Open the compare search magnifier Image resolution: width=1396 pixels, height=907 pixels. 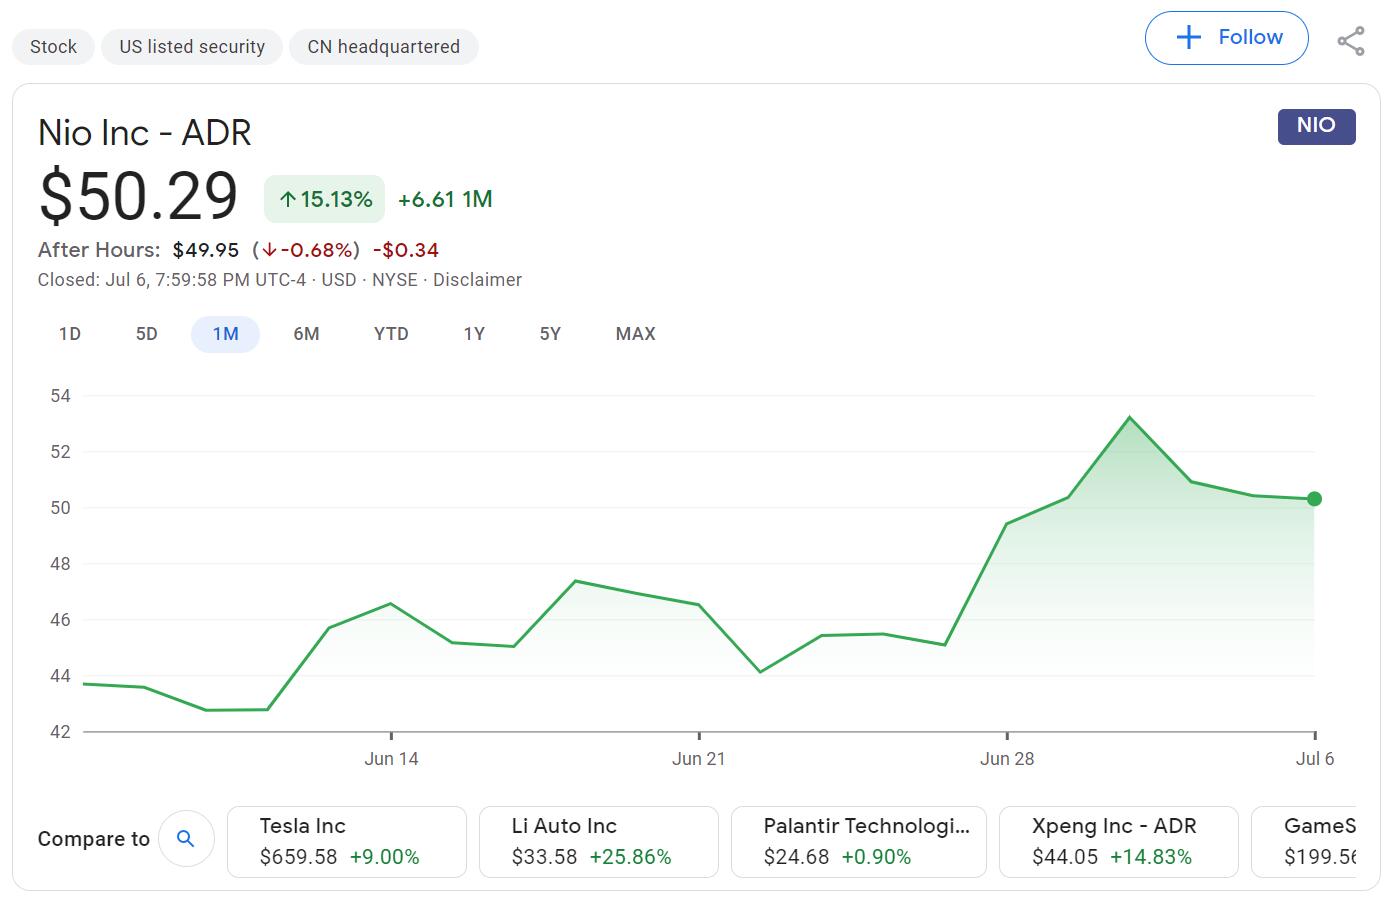click(186, 839)
